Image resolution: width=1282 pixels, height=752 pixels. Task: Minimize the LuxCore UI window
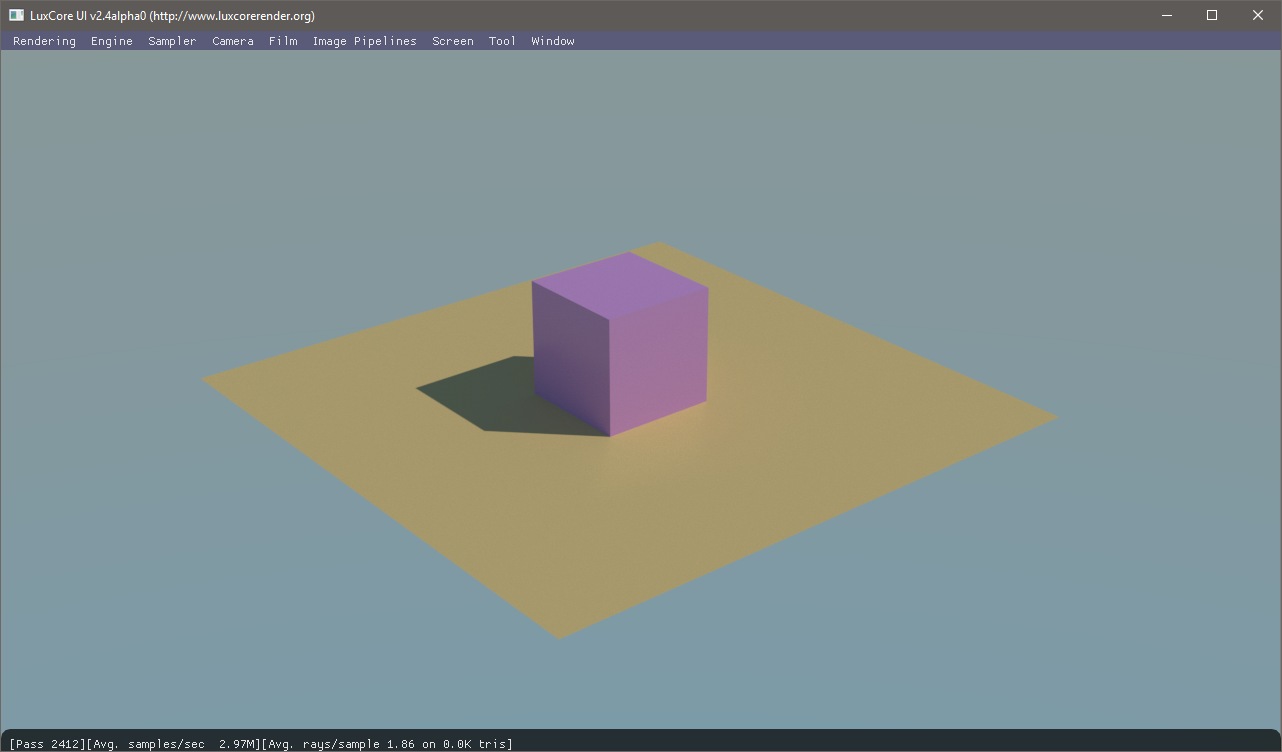coord(1166,15)
